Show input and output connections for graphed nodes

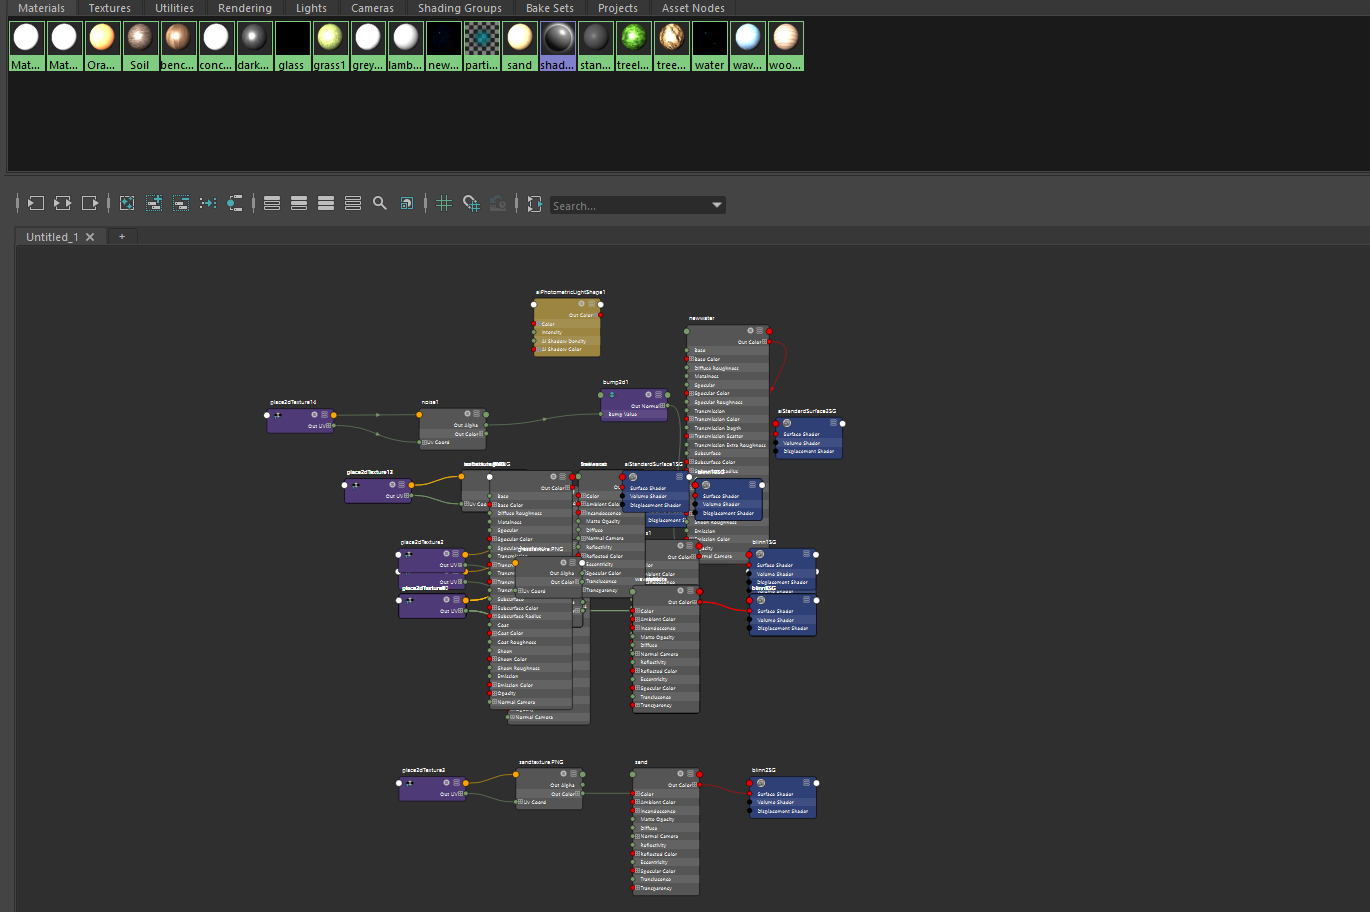[x=62, y=203]
